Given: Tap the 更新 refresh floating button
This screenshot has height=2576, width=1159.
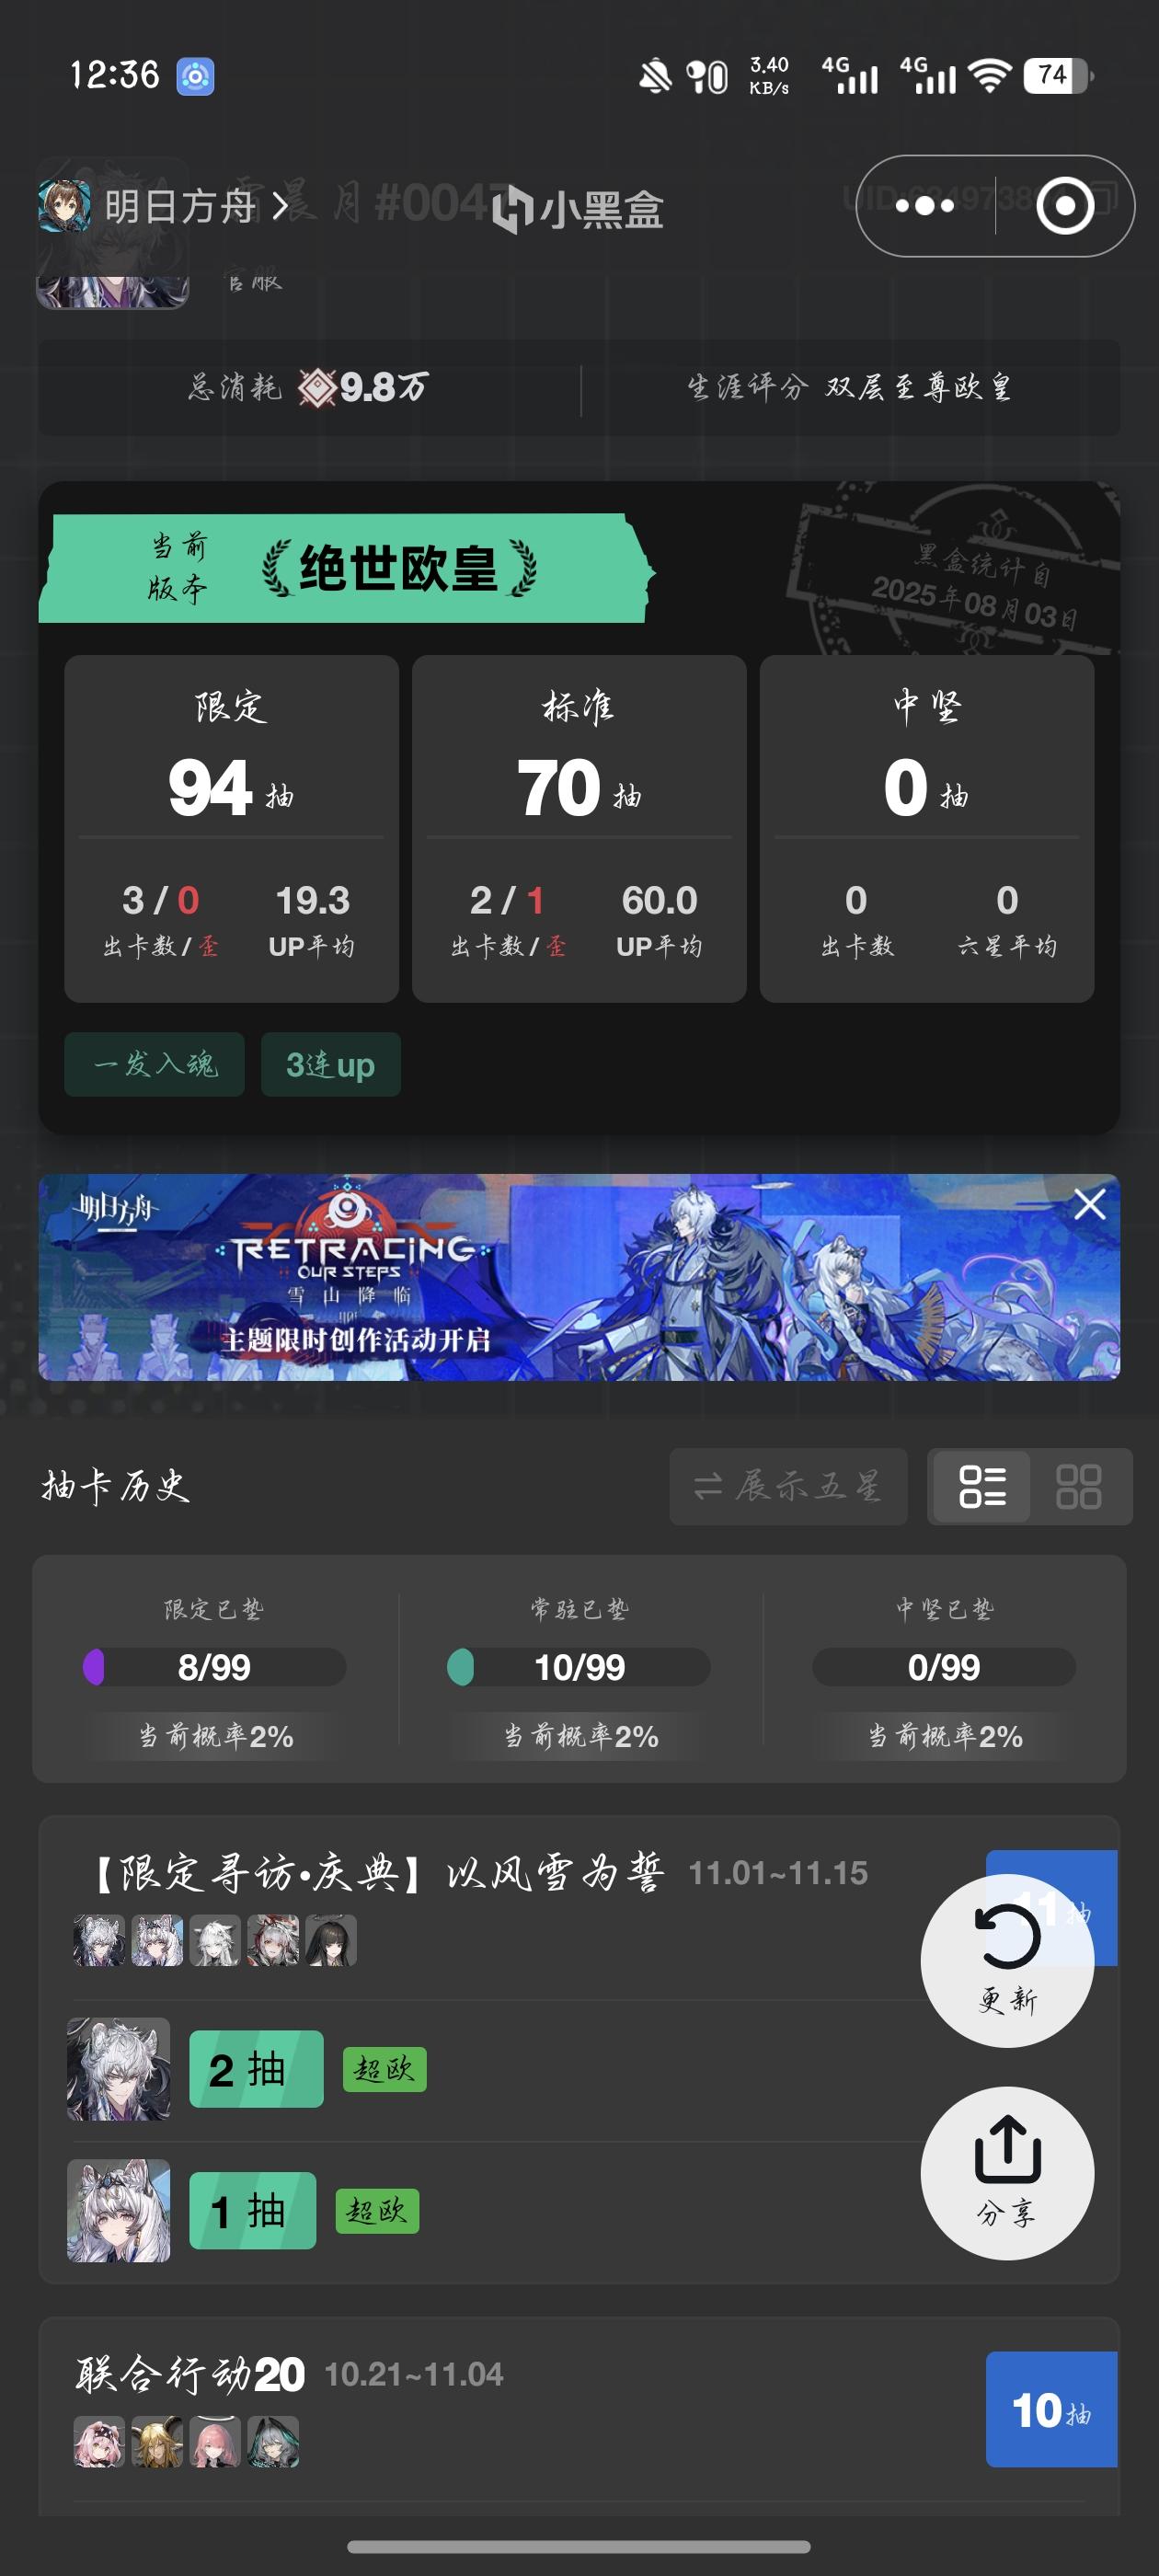Looking at the screenshot, I should point(1007,1960).
